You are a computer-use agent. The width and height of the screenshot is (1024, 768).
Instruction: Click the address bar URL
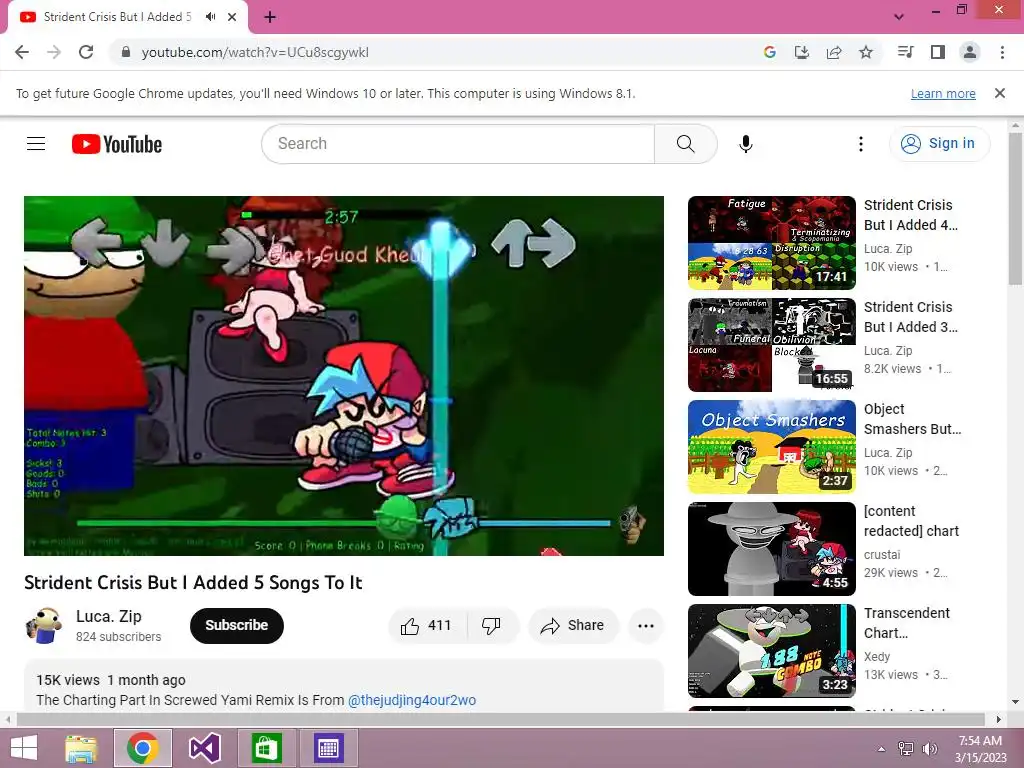(255, 52)
